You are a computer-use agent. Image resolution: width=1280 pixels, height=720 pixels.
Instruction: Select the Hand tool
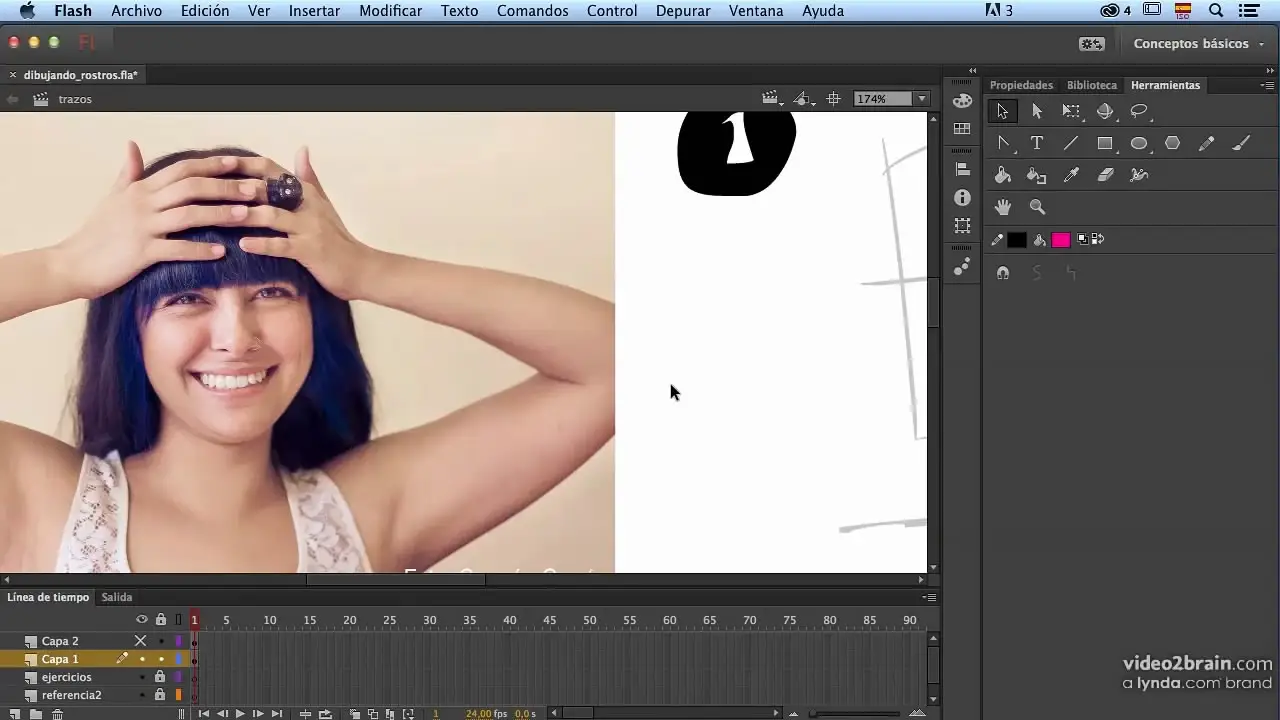click(x=1003, y=207)
